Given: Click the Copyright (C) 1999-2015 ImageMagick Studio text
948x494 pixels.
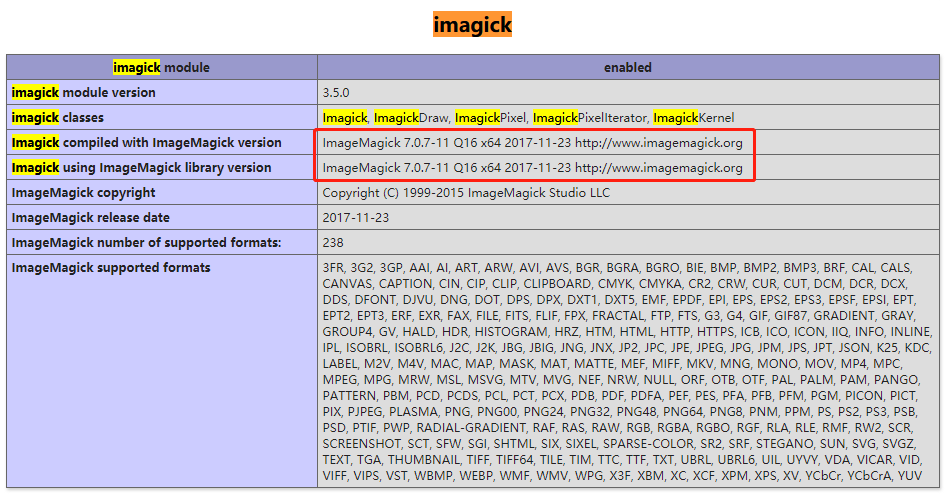Looking at the screenshot, I should [x=466, y=192].
